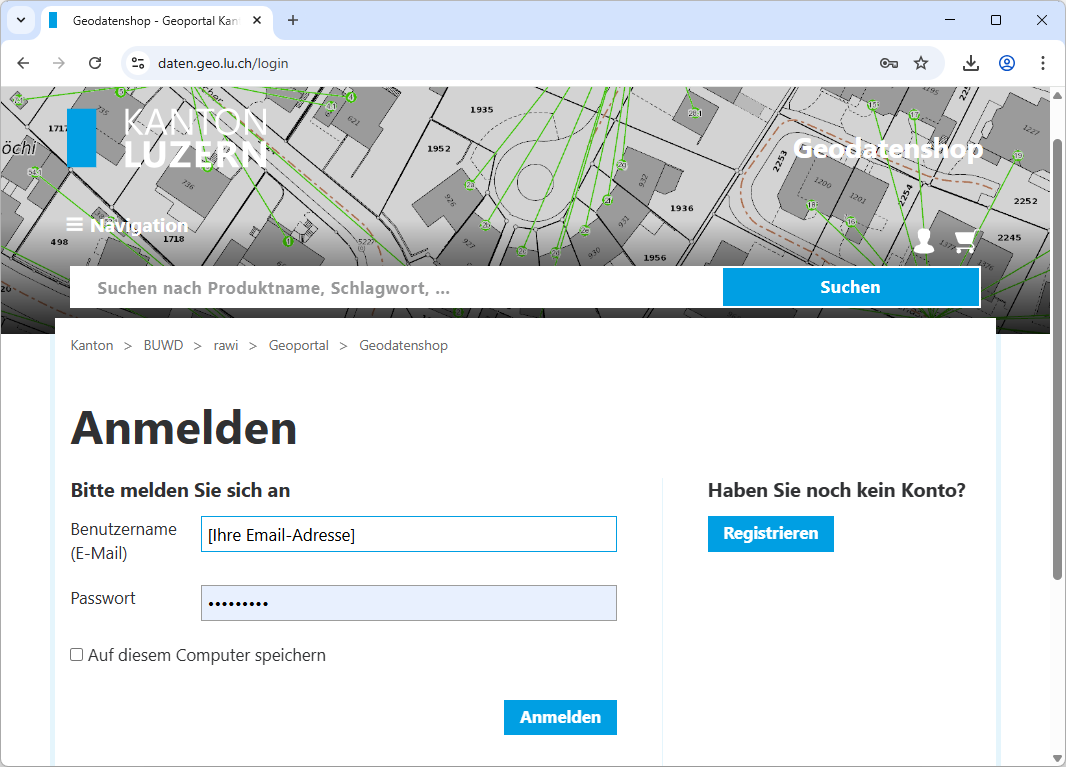Open a new browser tab
The height and width of the screenshot is (767, 1066).
[293, 20]
